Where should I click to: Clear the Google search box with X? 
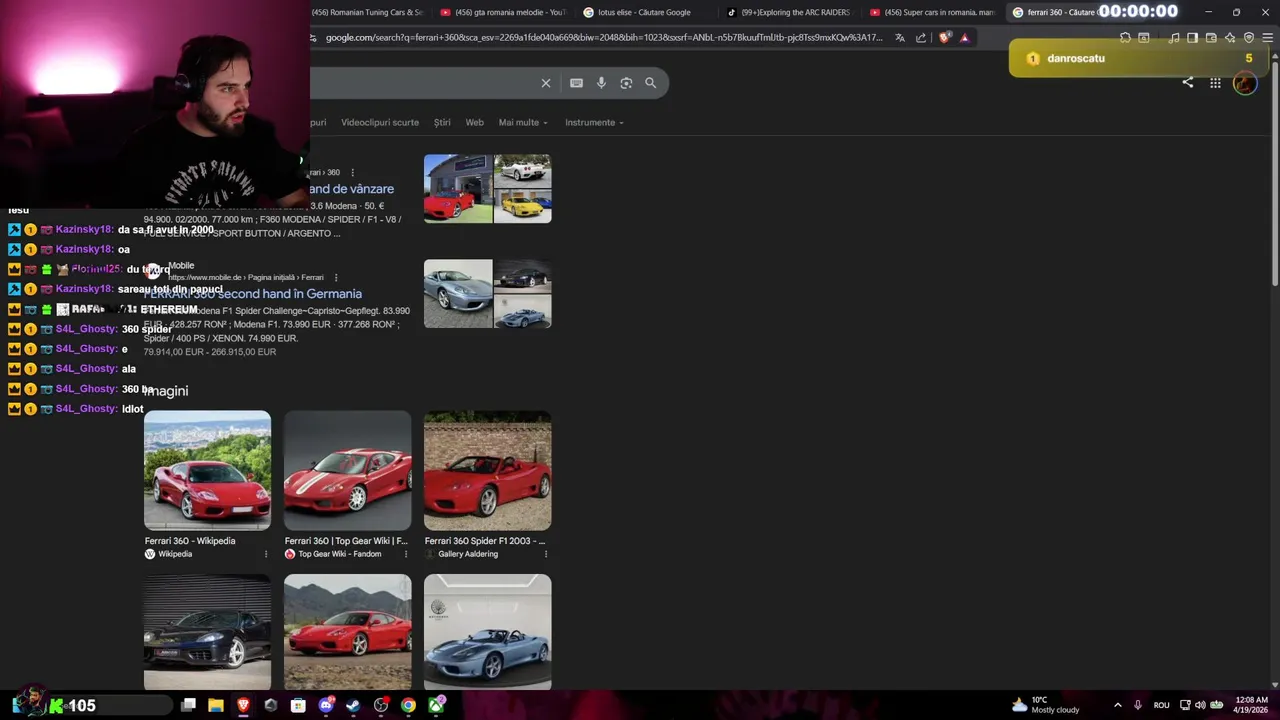pyautogui.click(x=546, y=83)
